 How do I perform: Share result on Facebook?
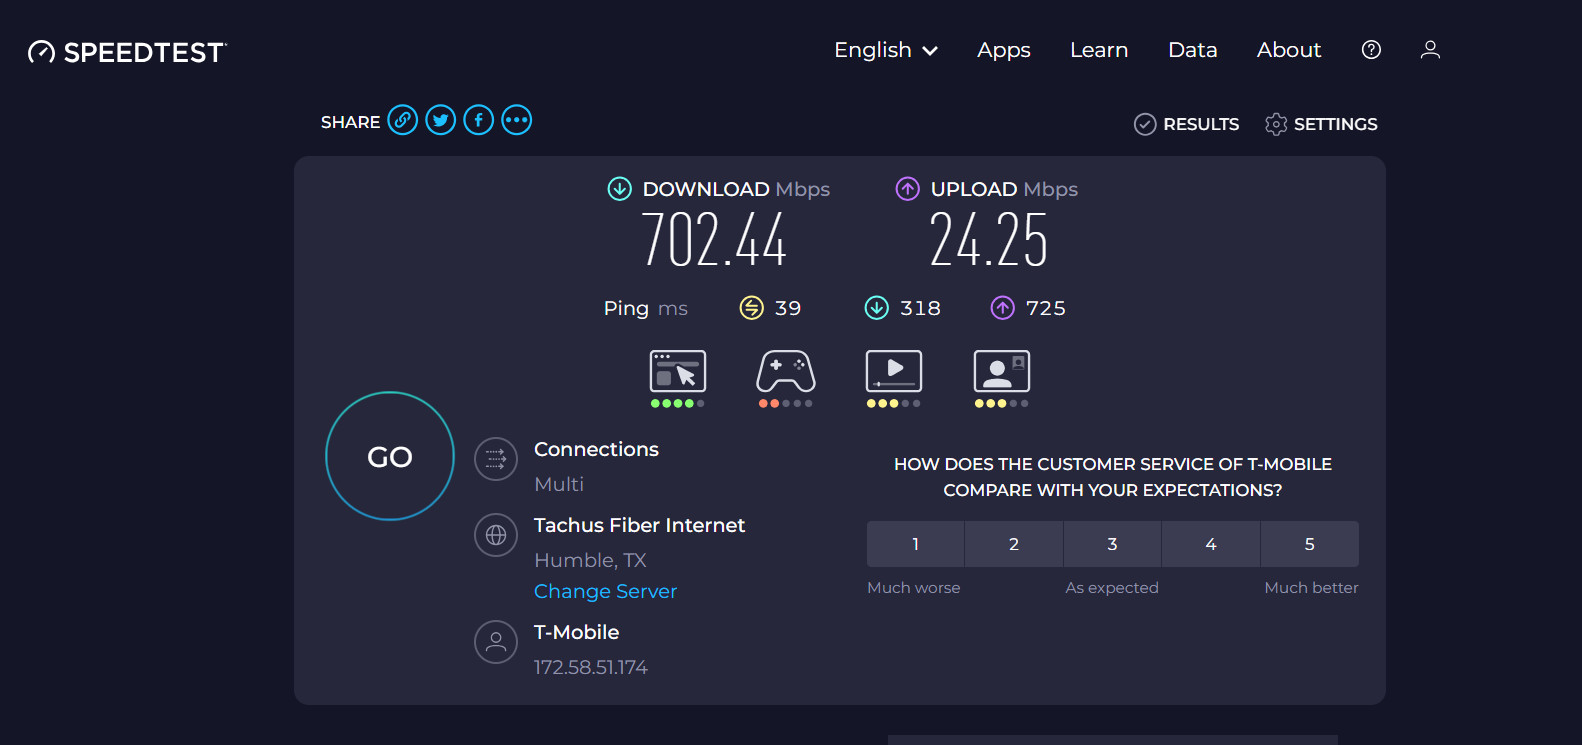(478, 121)
